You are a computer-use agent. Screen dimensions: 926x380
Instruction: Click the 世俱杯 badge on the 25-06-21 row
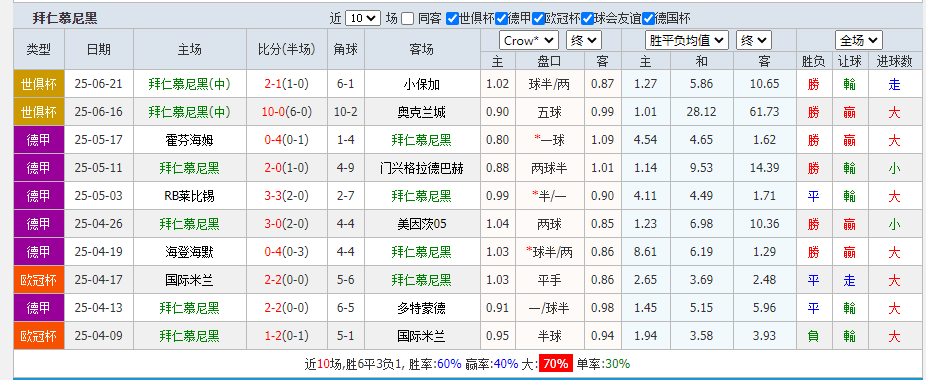38,85
